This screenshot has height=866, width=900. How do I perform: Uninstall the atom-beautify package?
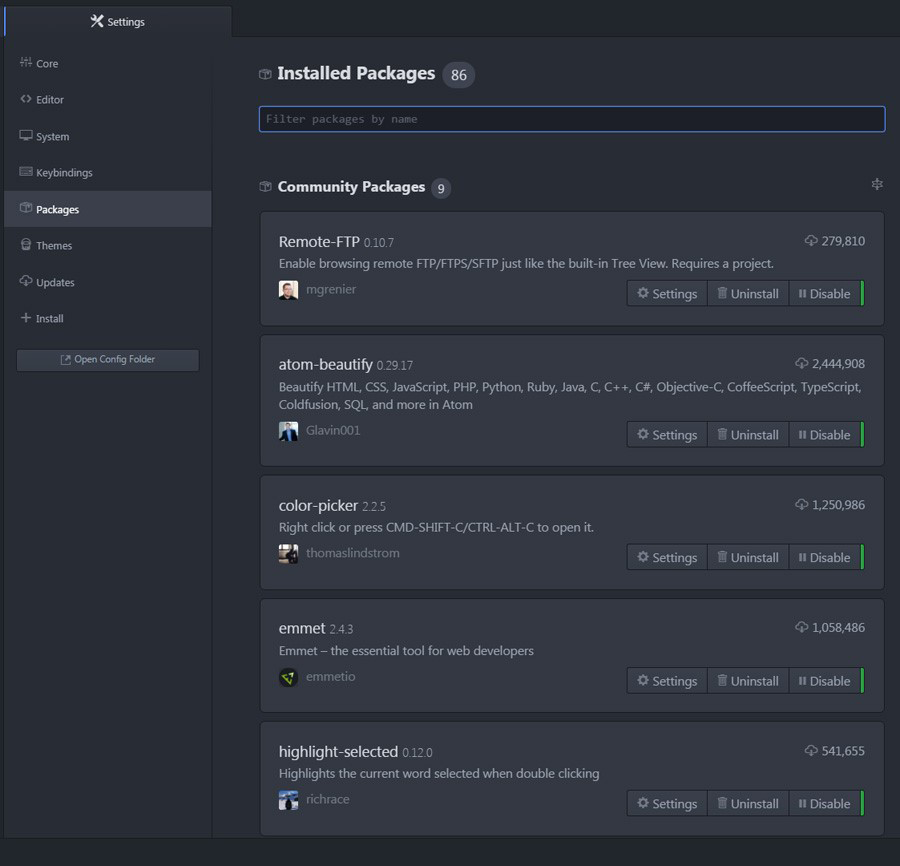[x=748, y=434]
